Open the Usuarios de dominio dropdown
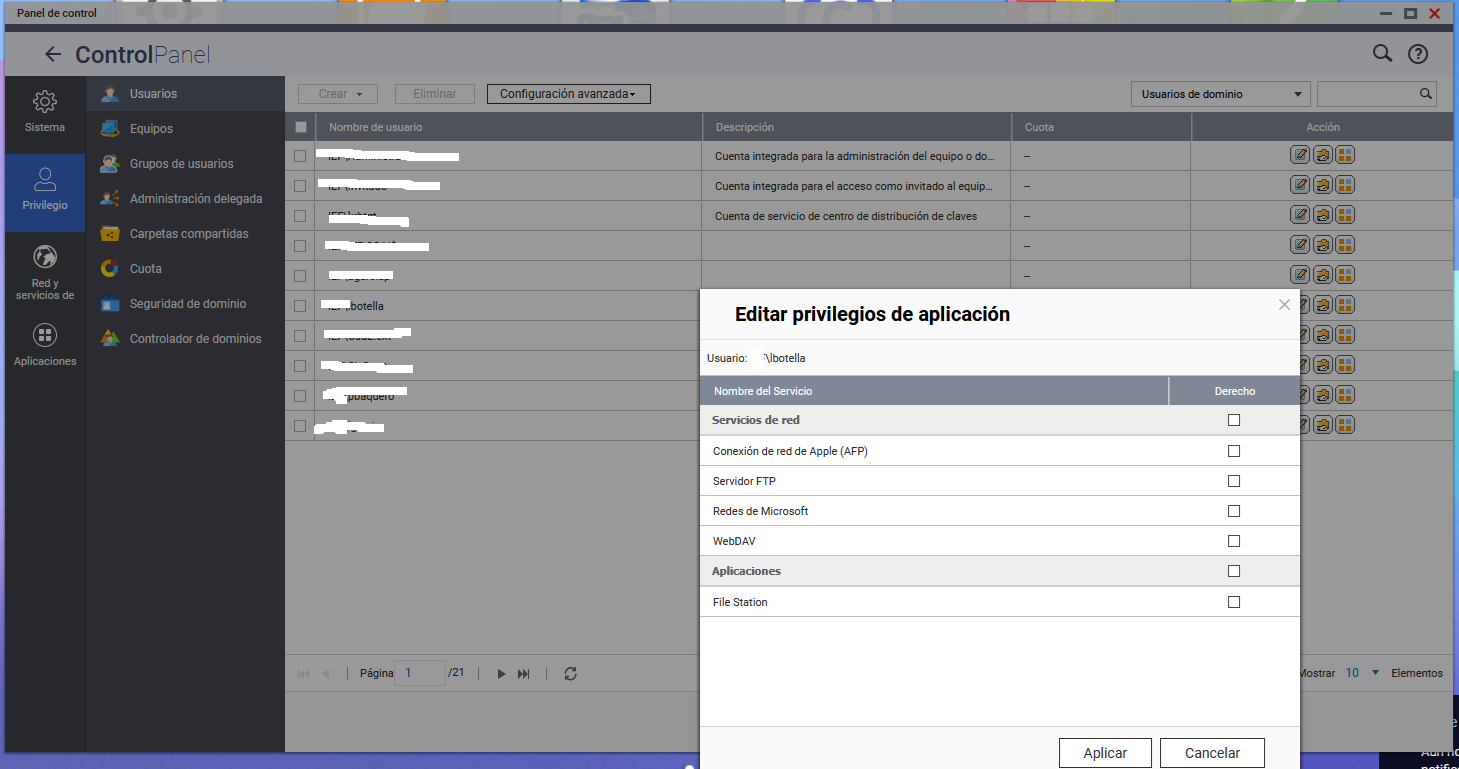Screen dimensions: 1459x769 click(x=1220, y=94)
